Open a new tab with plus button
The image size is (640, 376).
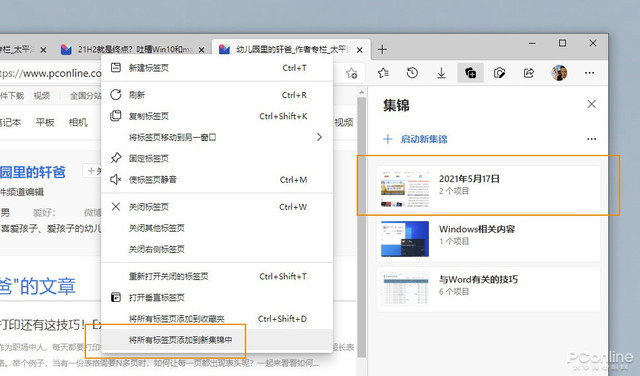[x=382, y=50]
